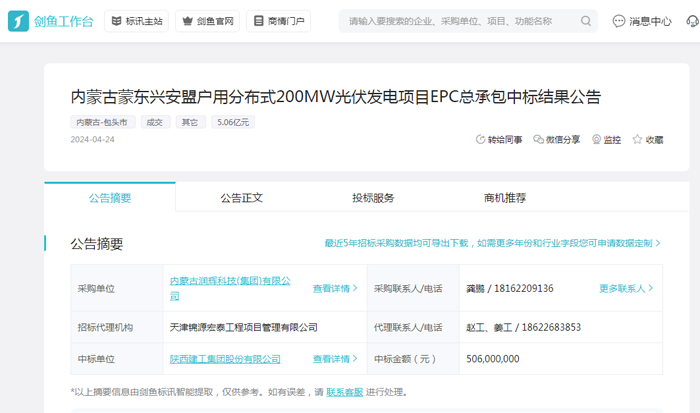This screenshot has width=700, height=413.
Task: Click the 5.06亿元 tag
Action: 233,122
